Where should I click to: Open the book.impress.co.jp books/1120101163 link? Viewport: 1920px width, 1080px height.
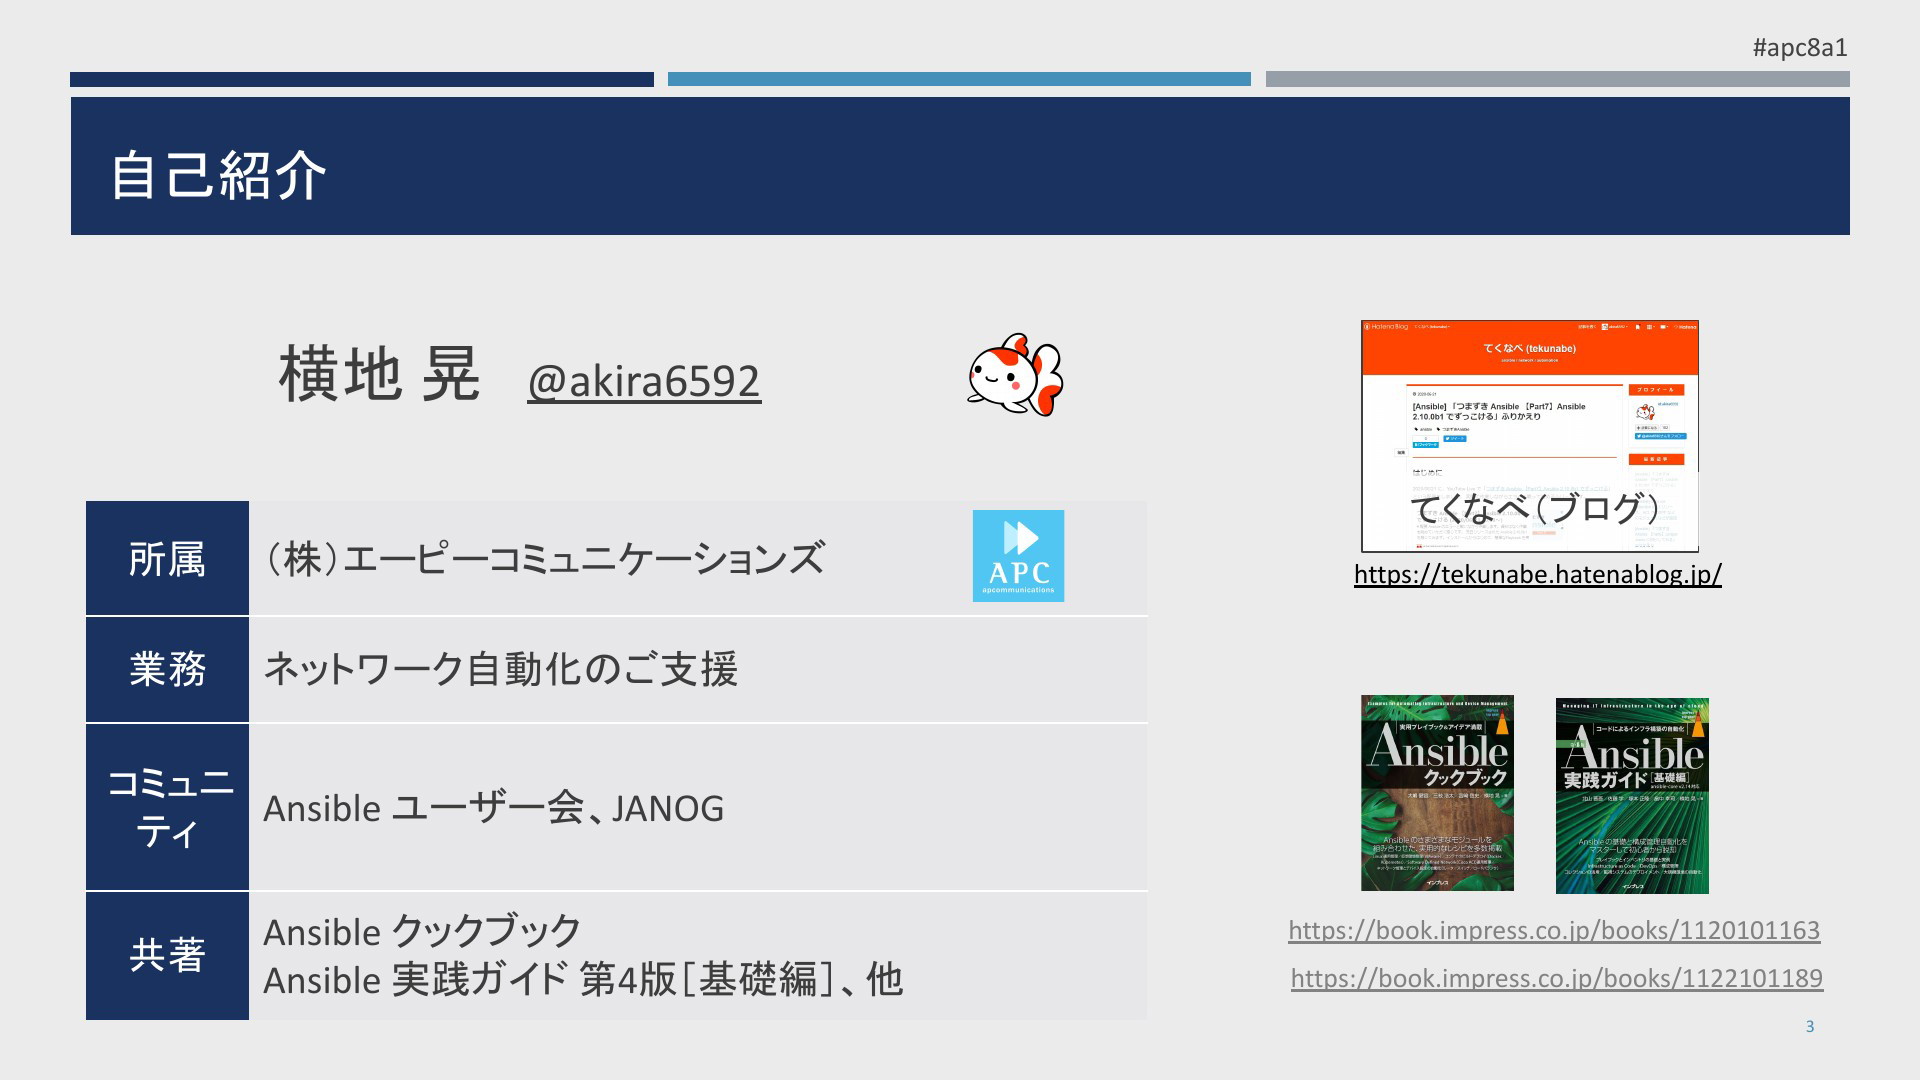[1553, 930]
